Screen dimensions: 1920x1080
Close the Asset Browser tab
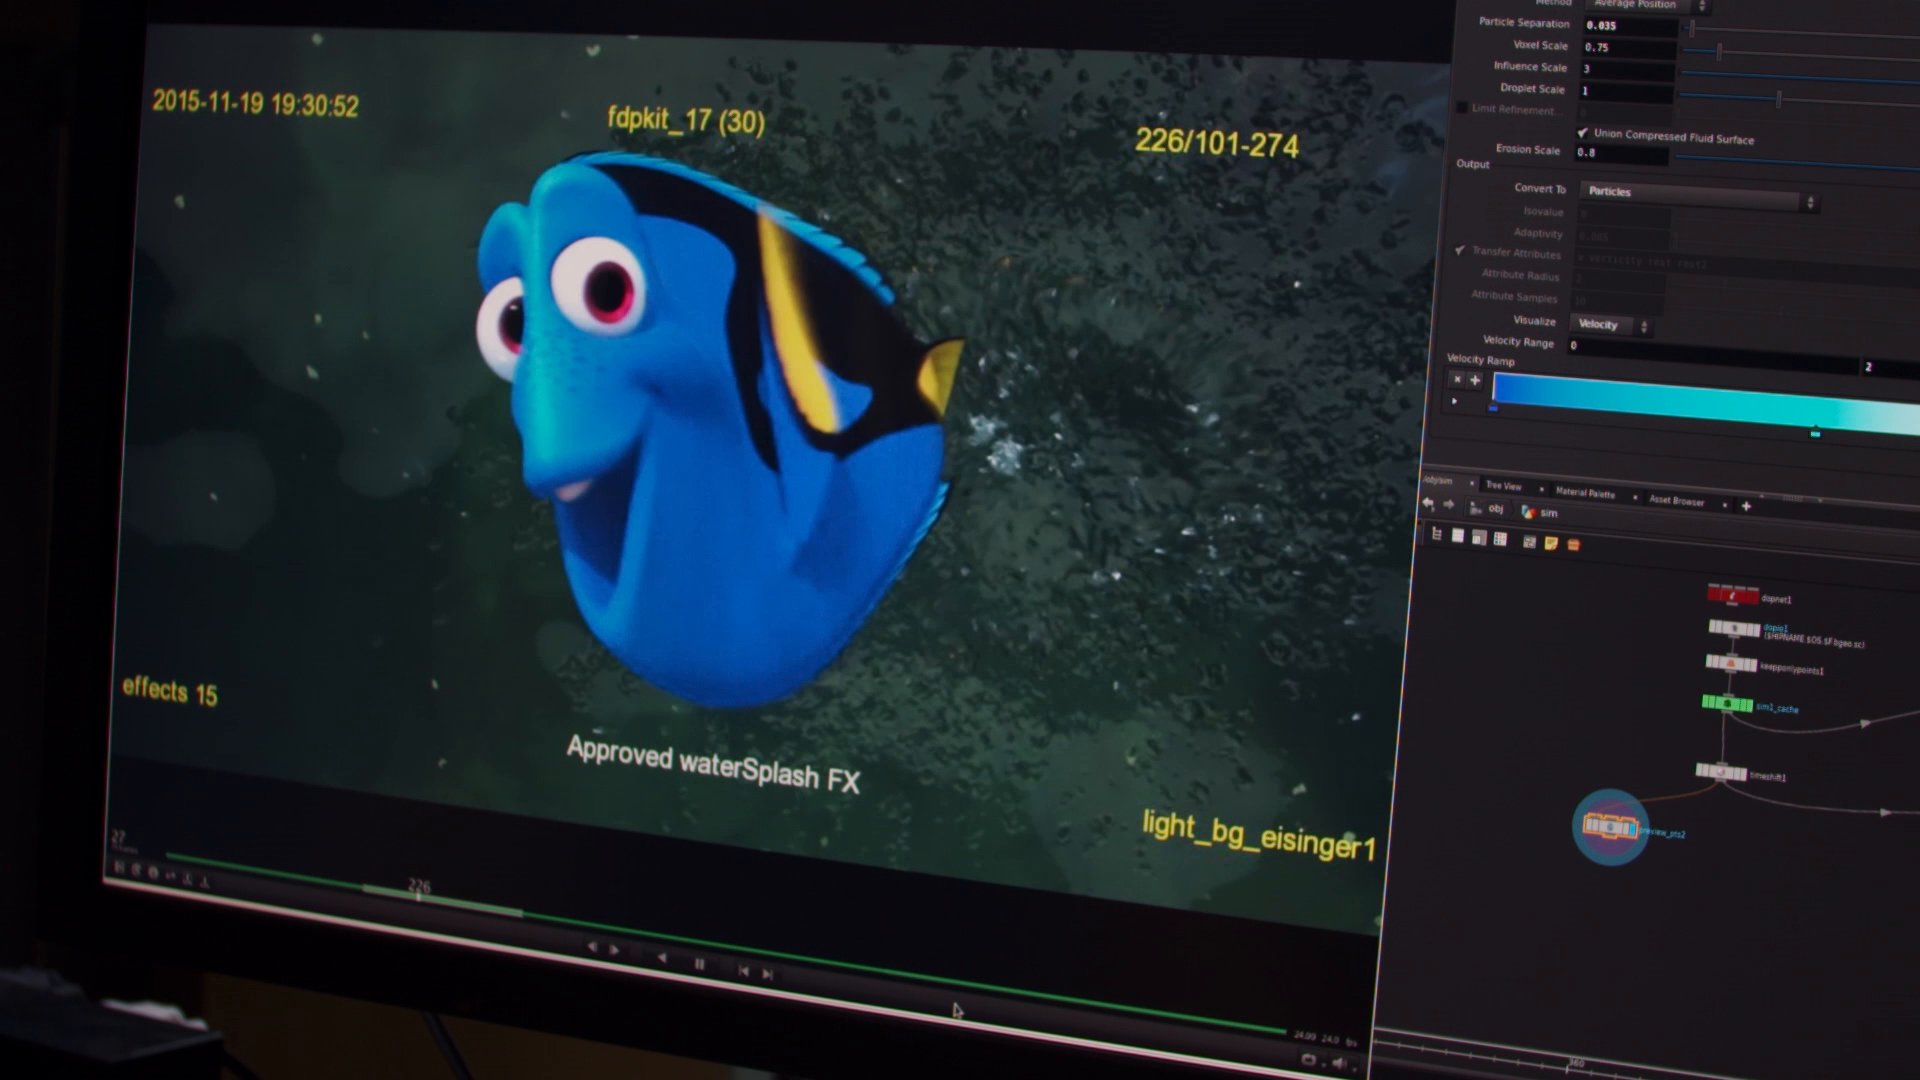[1724, 505]
